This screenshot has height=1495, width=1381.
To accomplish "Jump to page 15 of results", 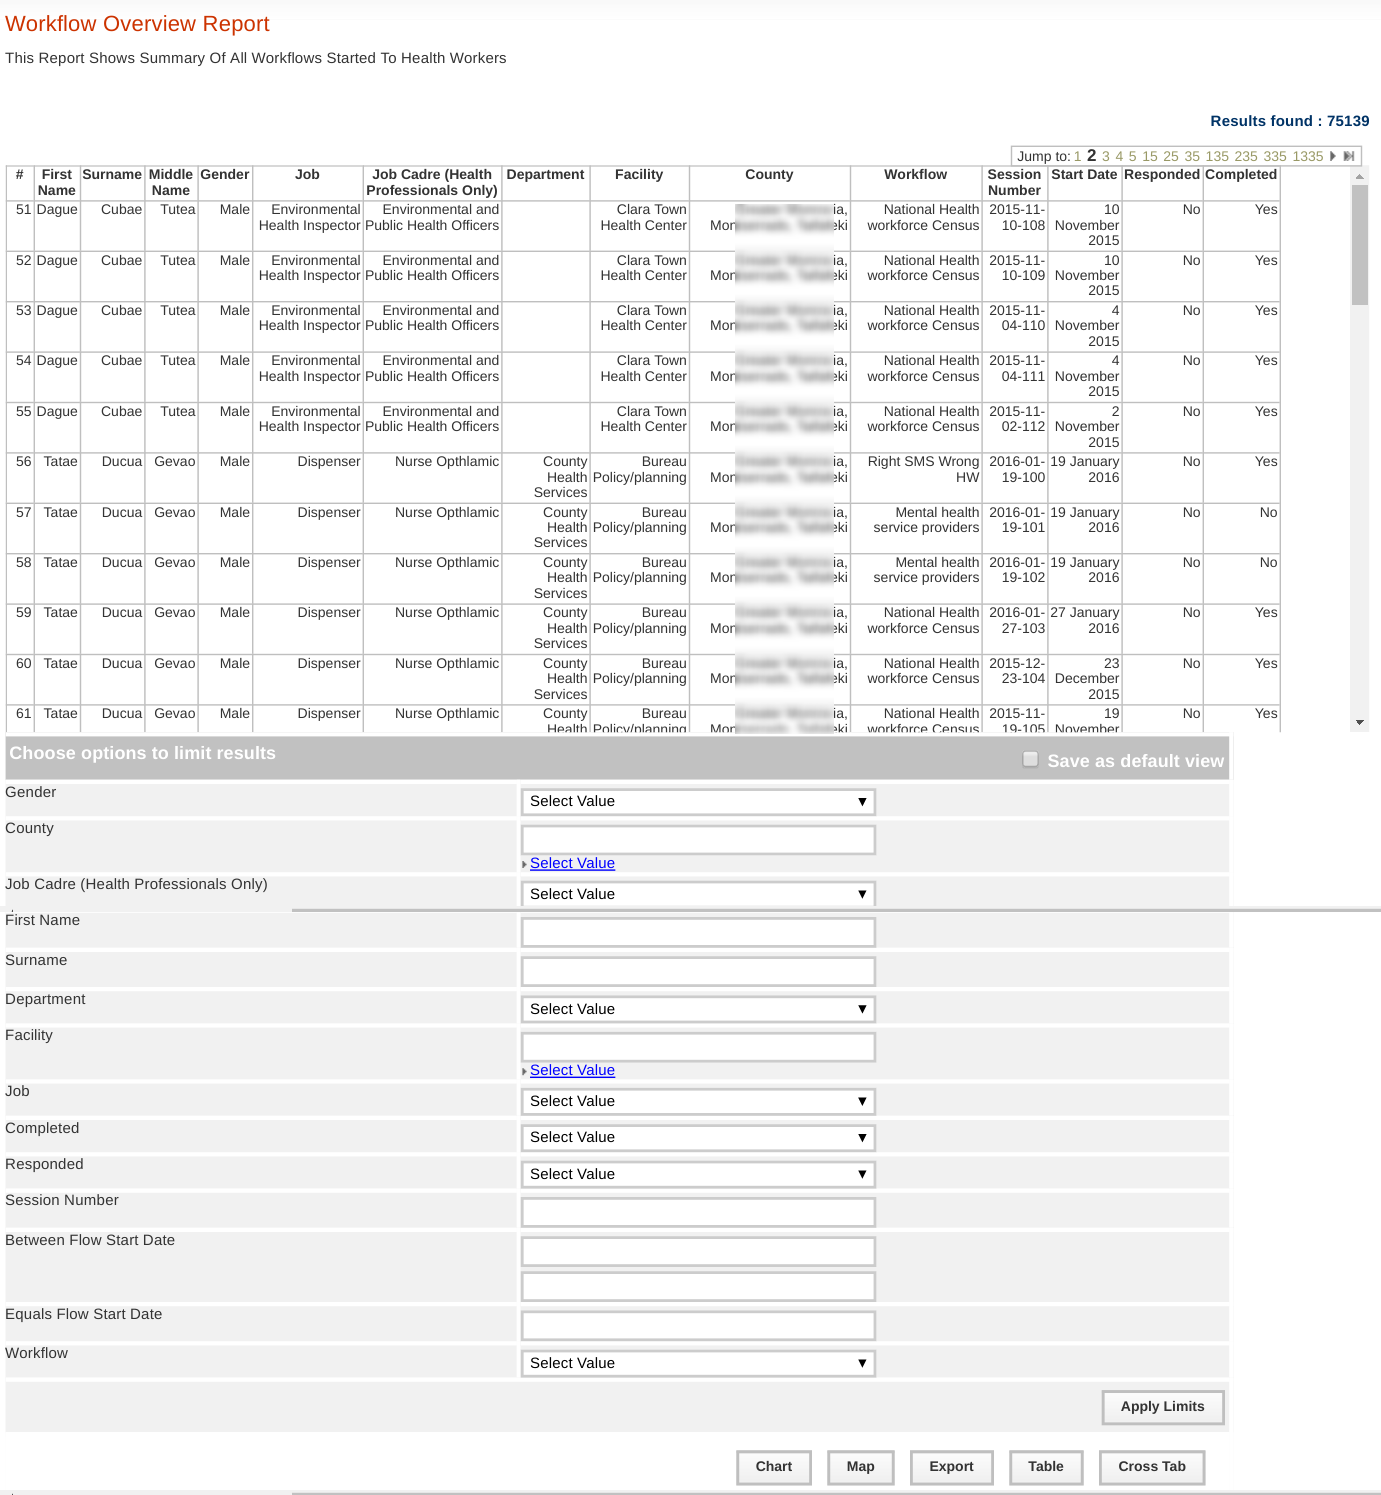I will (1150, 156).
